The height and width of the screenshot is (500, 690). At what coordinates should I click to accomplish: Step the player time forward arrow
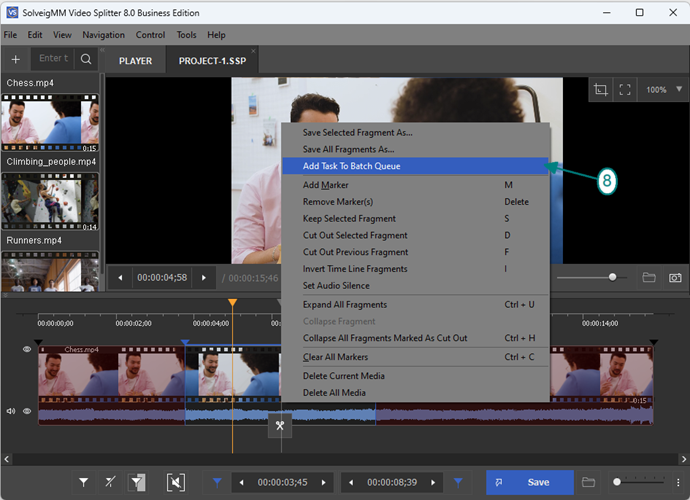tap(204, 278)
